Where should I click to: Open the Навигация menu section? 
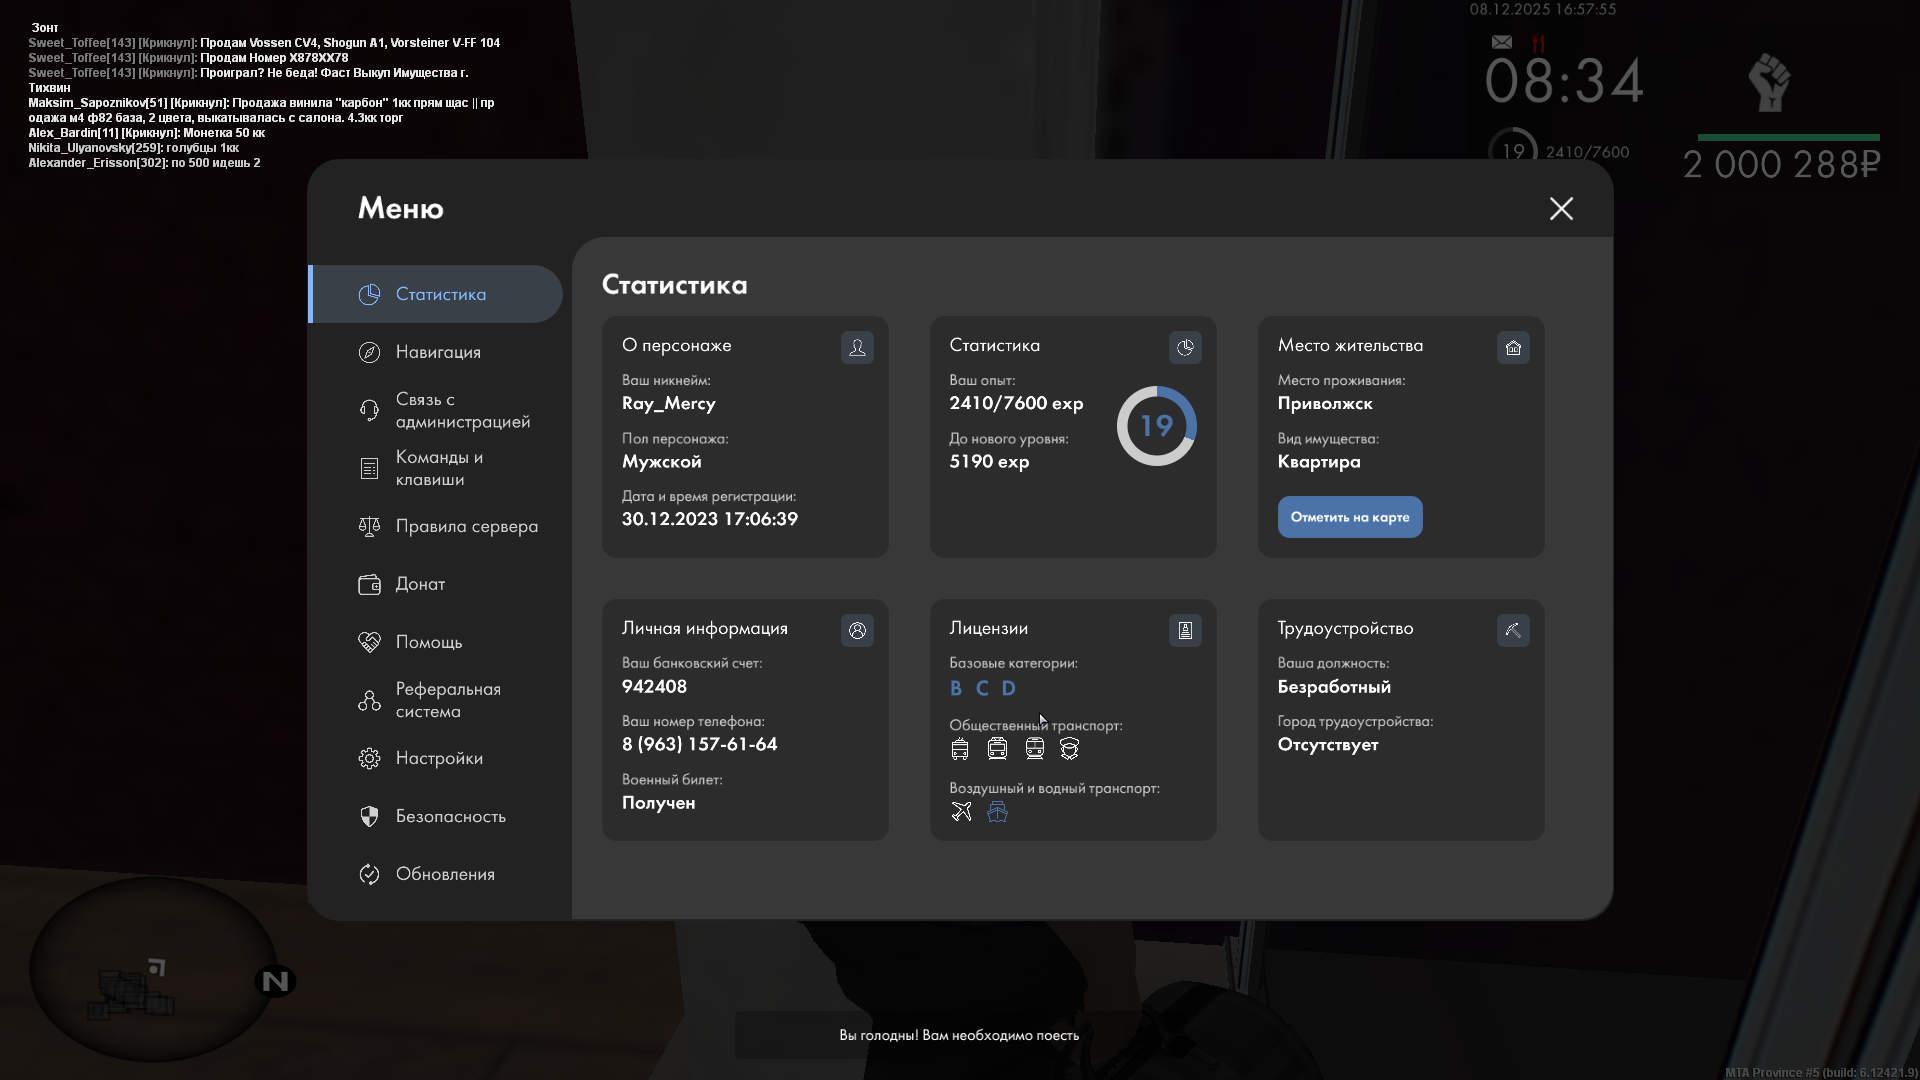(438, 352)
